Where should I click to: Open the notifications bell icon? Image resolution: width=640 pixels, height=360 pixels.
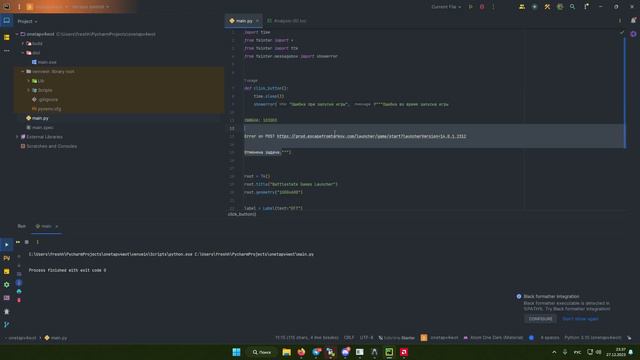pos(633,20)
